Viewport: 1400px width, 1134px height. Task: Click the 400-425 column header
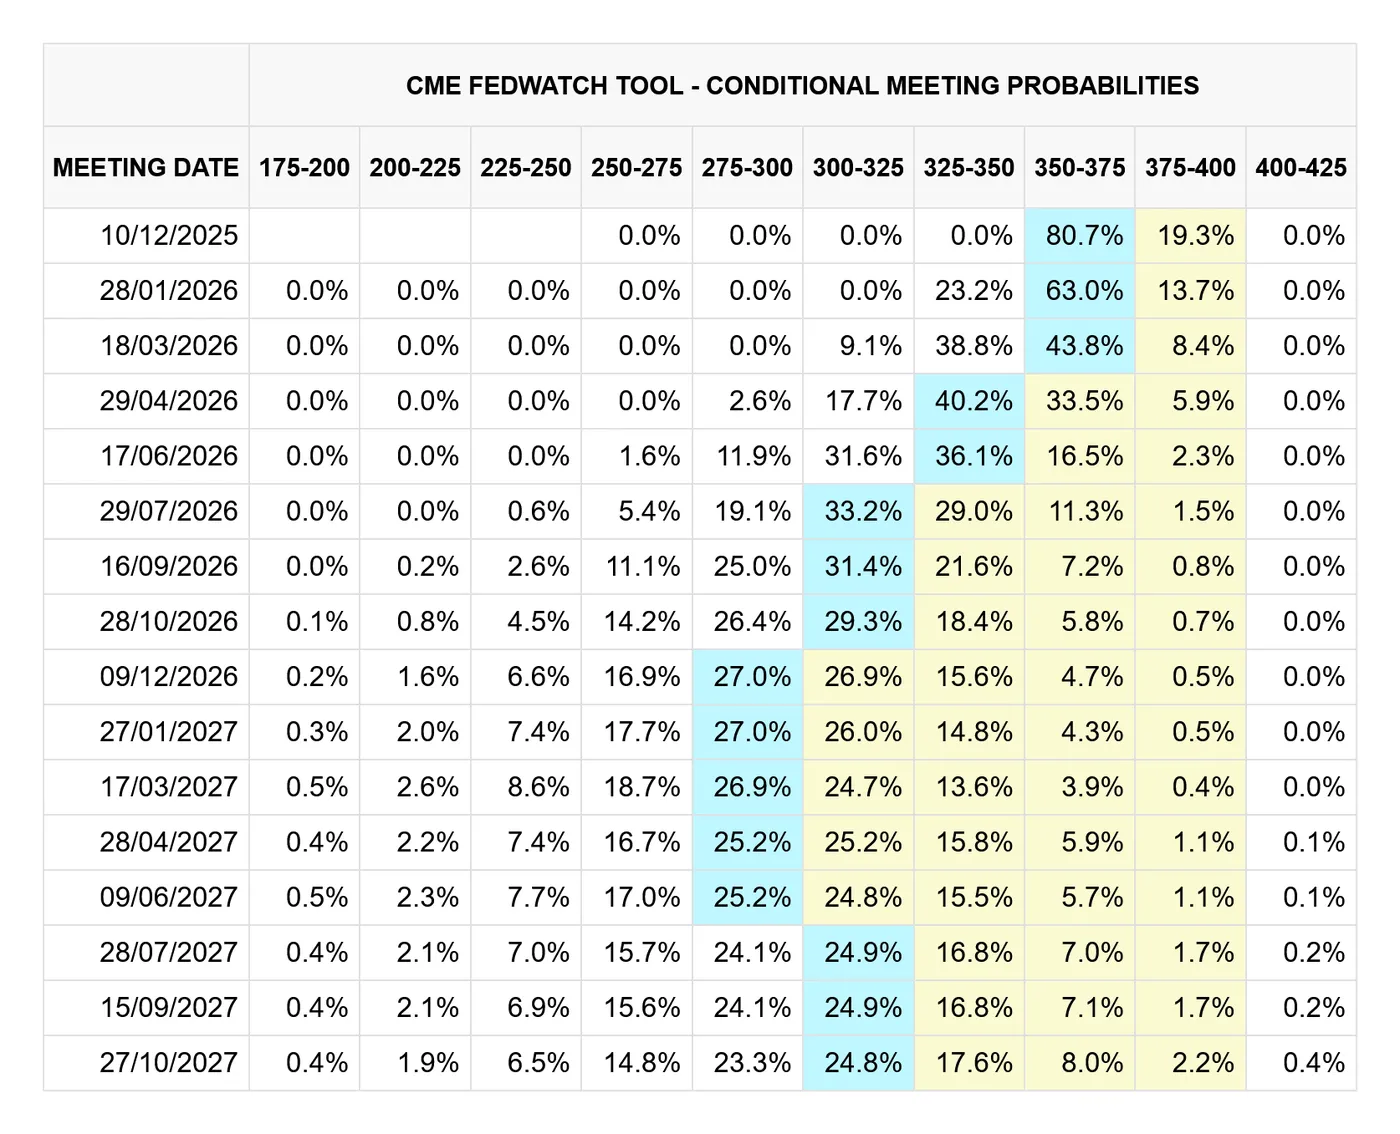pyautogui.click(x=1300, y=168)
